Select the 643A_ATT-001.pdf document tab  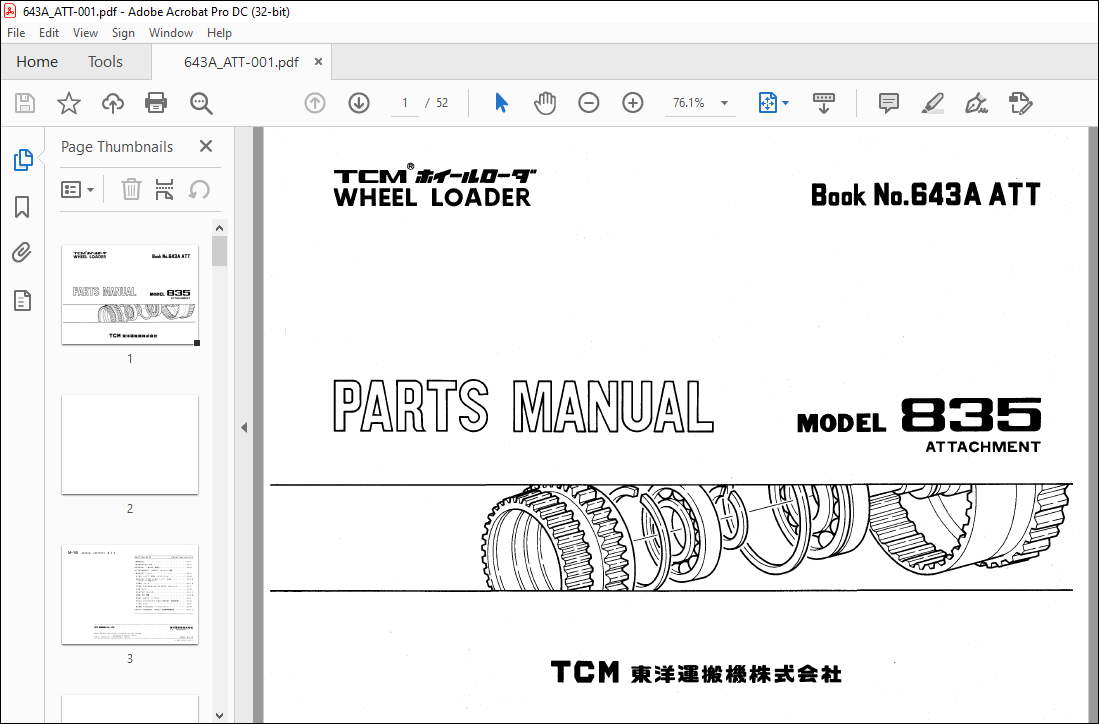[241, 62]
